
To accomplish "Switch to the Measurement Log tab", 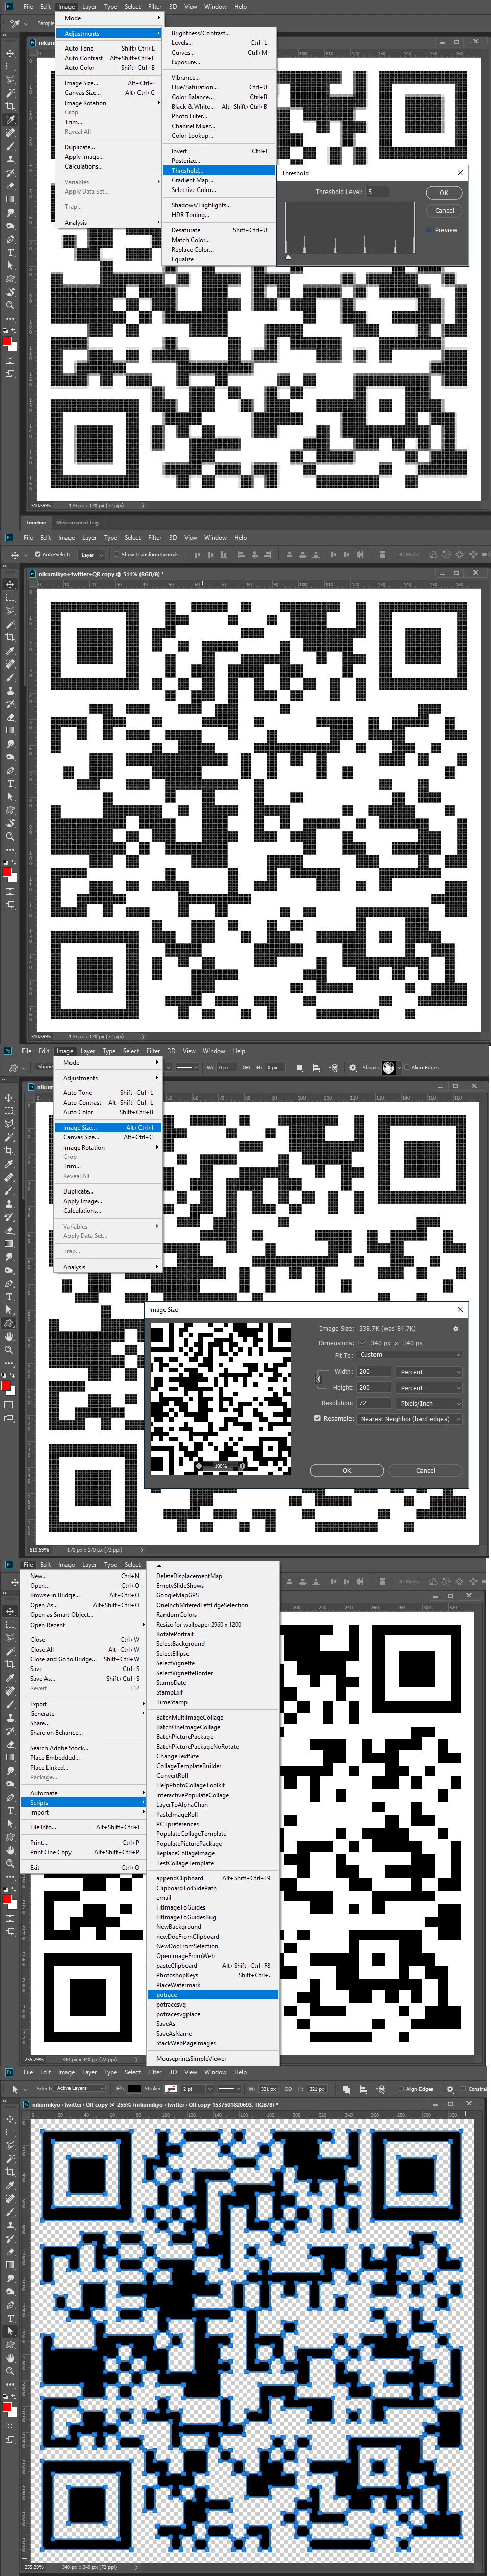I will pyautogui.click(x=77, y=522).
